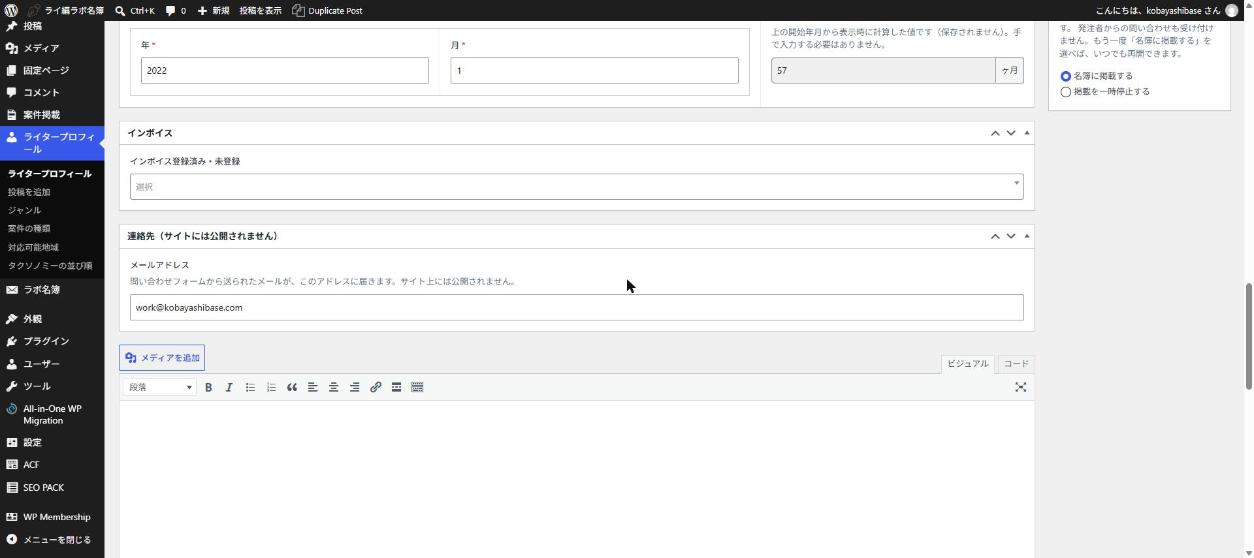Focus the 年 field containing 2022
Viewport: 1254px width, 558px height.
click(284, 70)
